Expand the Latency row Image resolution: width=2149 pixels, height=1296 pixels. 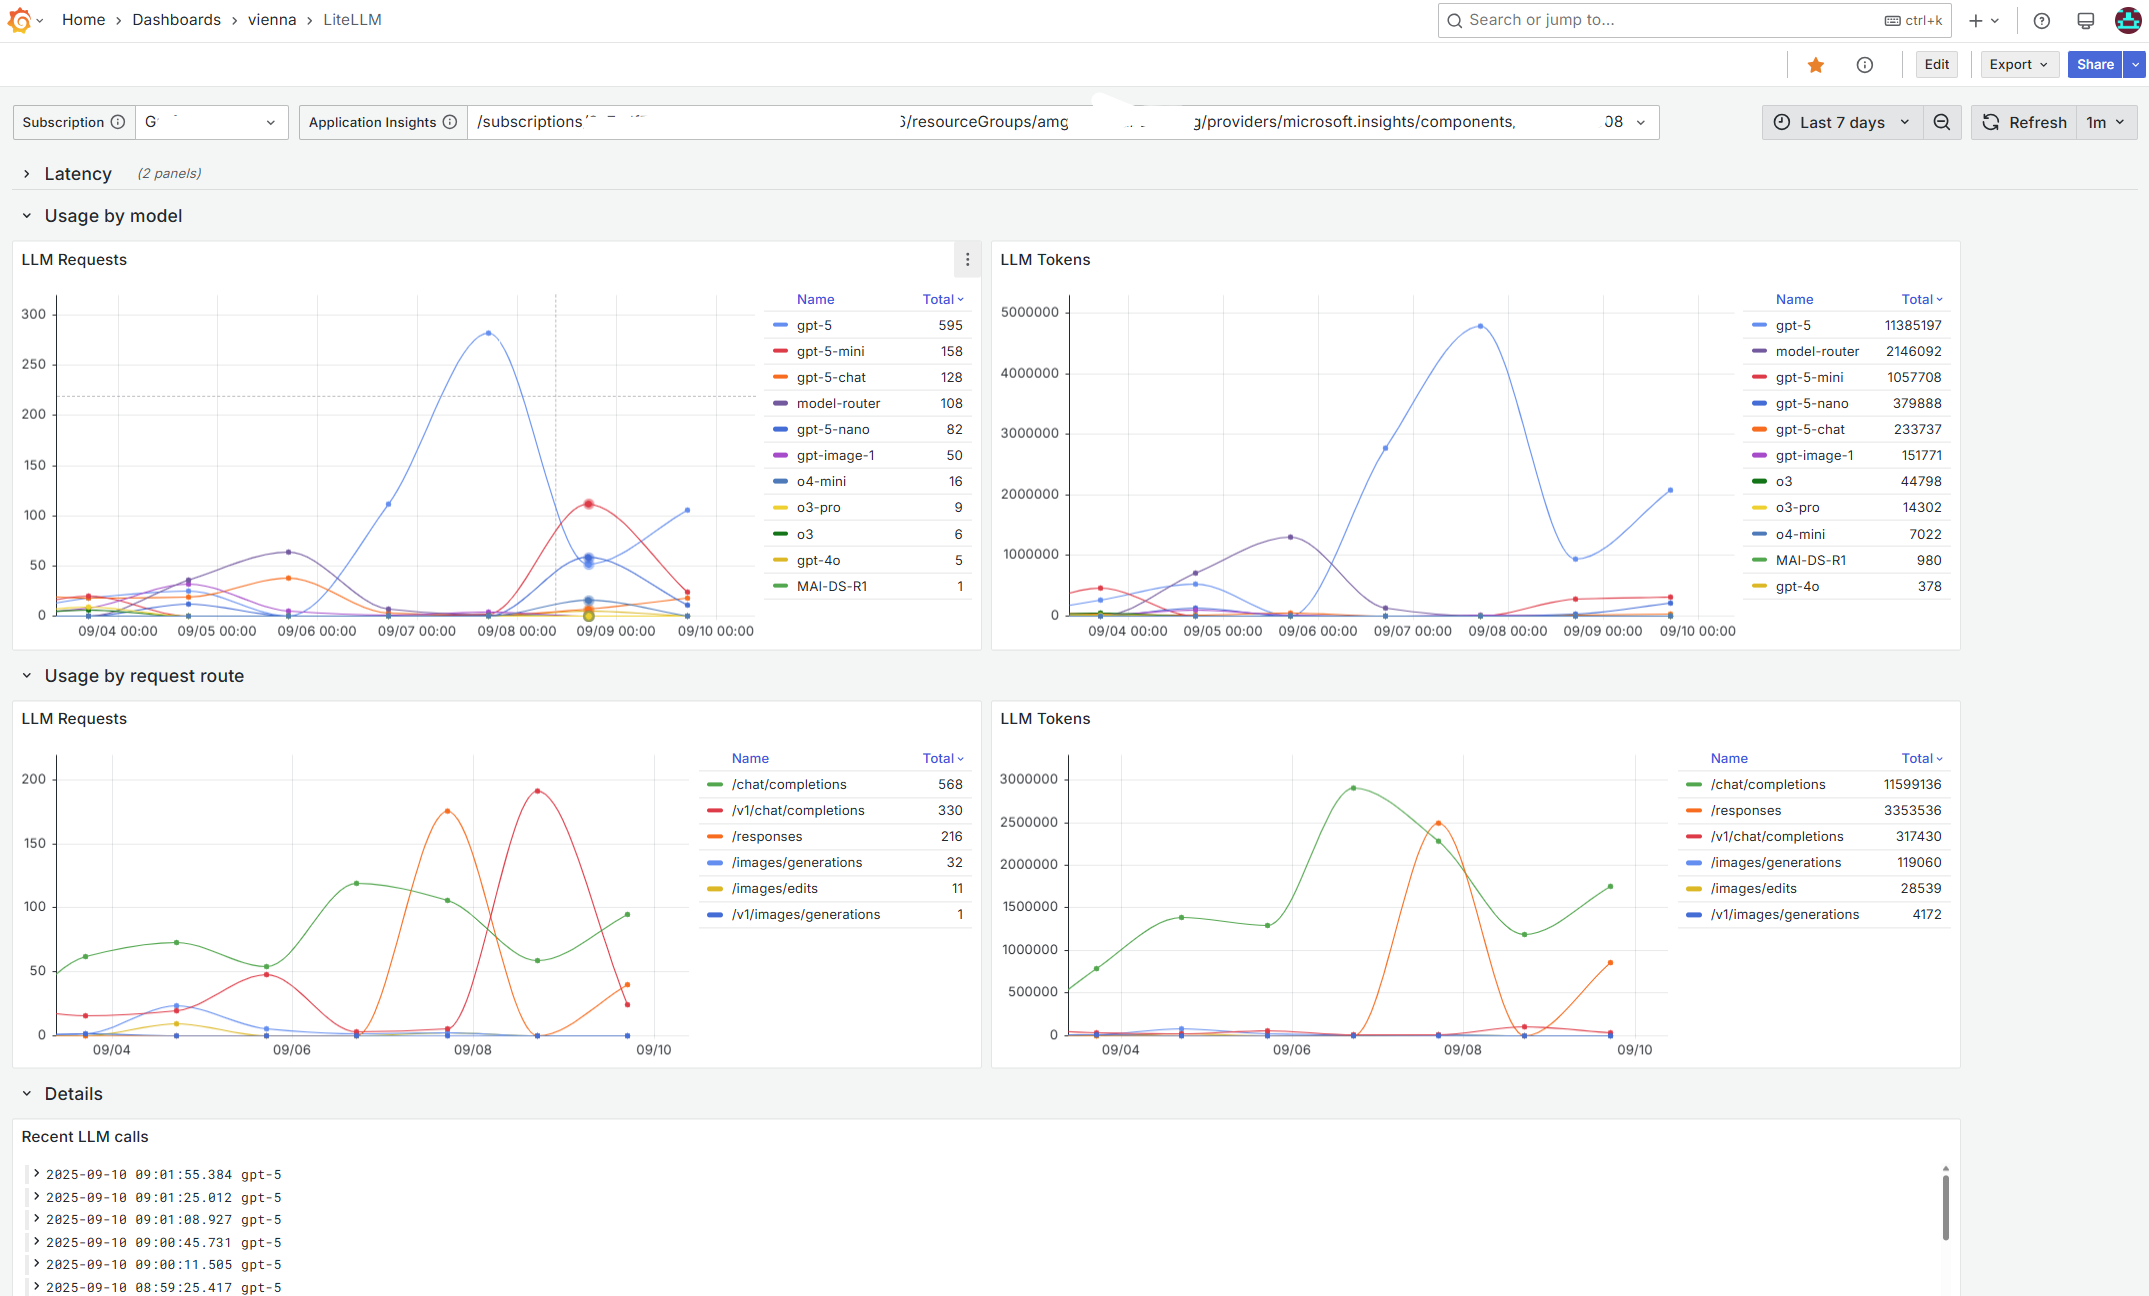[78, 174]
